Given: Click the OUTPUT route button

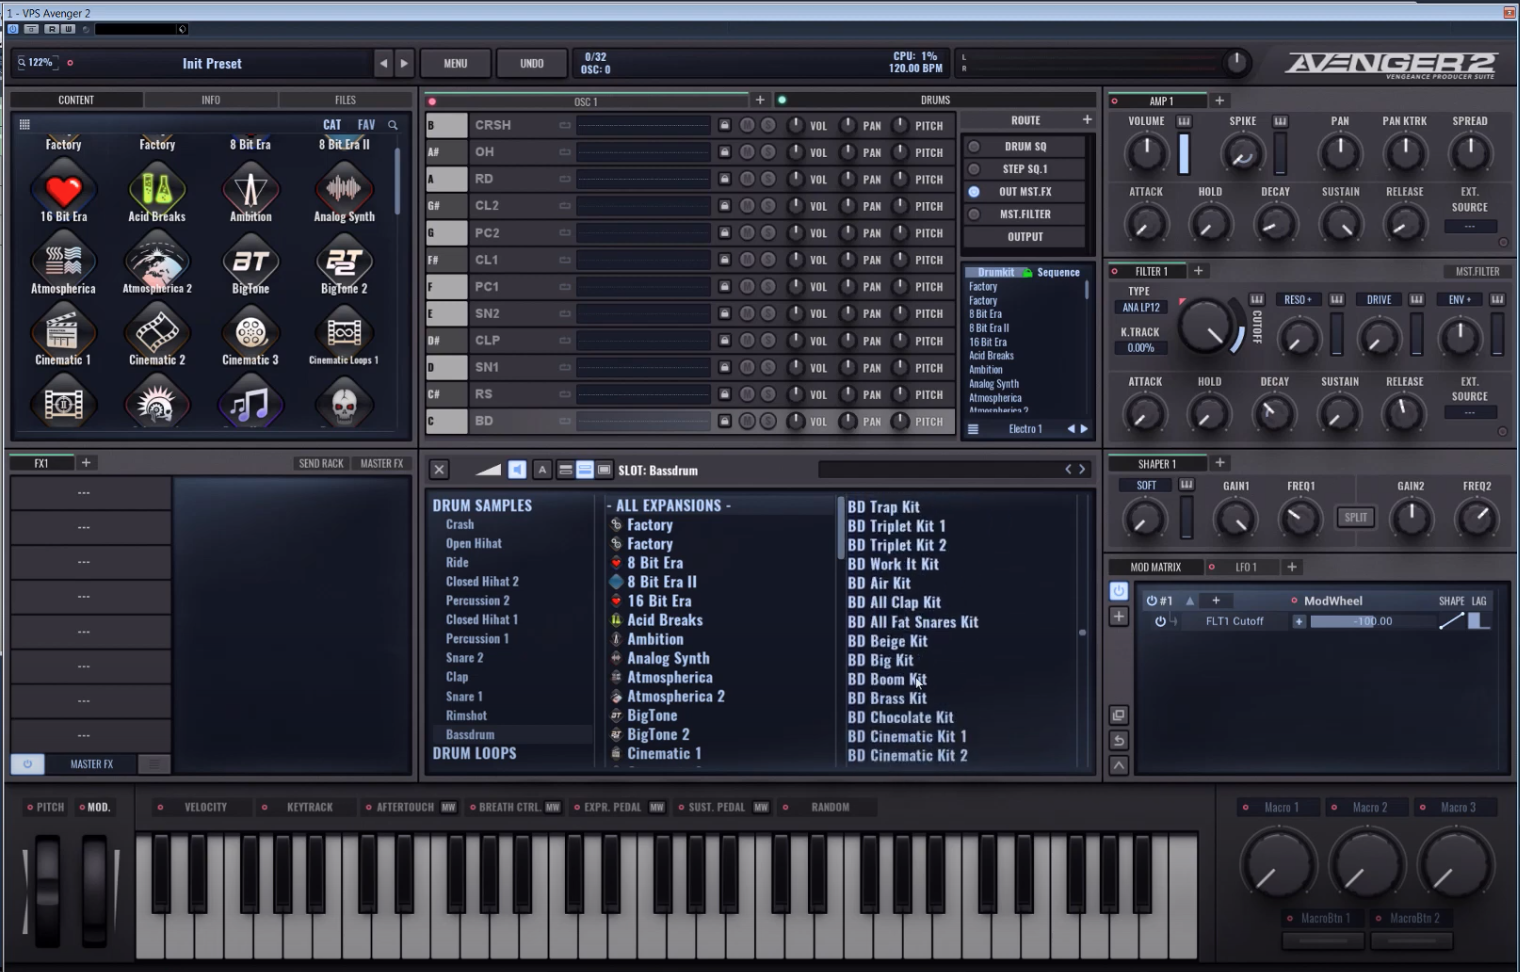Looking at the screenshot, I should pos(1025,237).
